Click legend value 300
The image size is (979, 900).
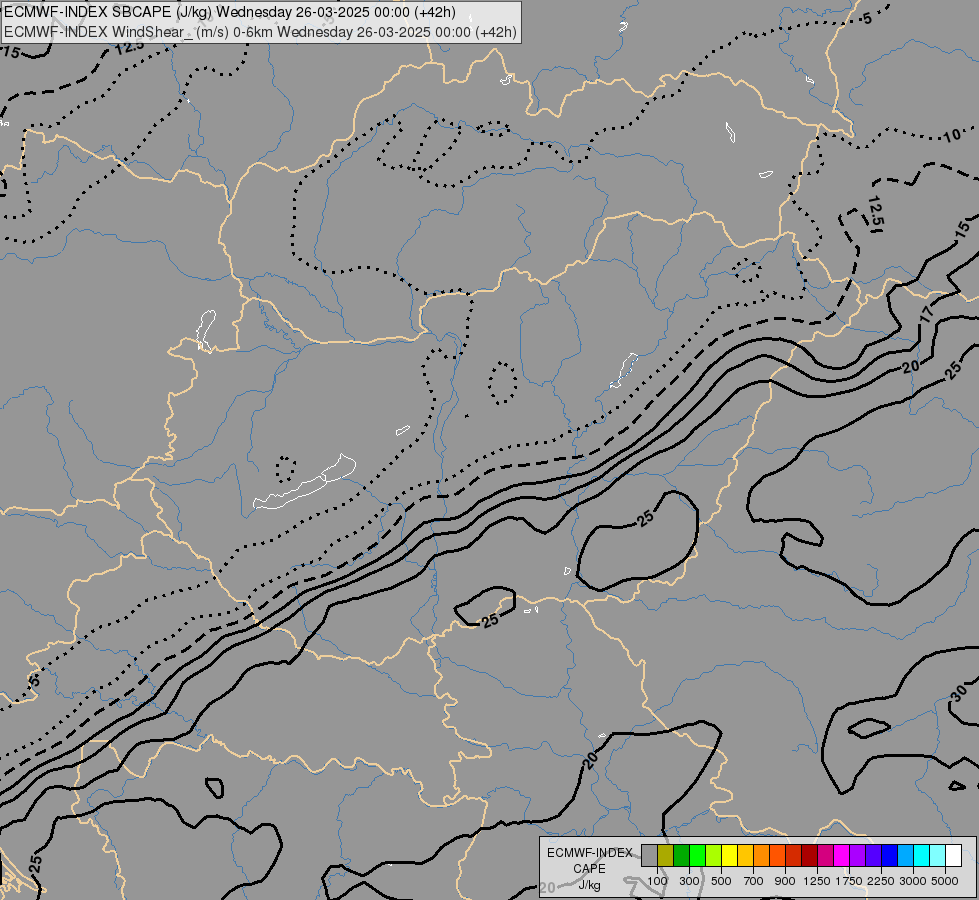[x=689, y=881]
